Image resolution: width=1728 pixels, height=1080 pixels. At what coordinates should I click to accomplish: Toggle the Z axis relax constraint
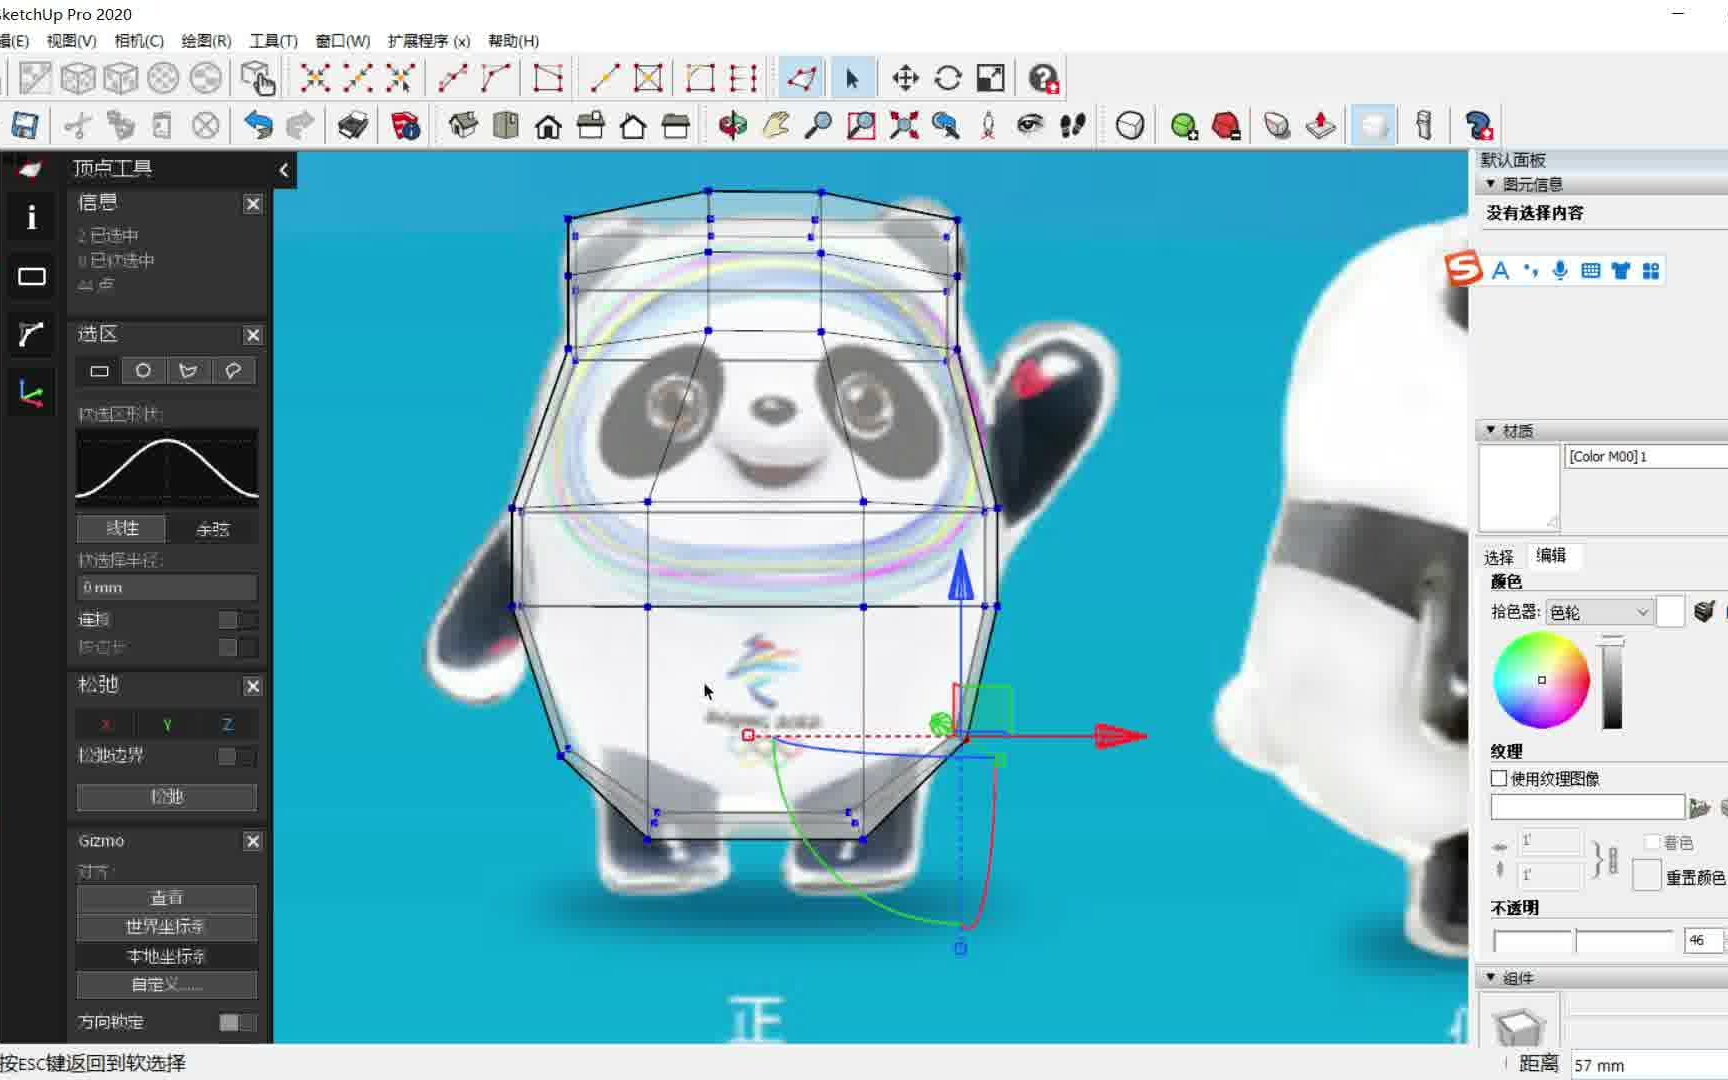click(x=227, y=724)
